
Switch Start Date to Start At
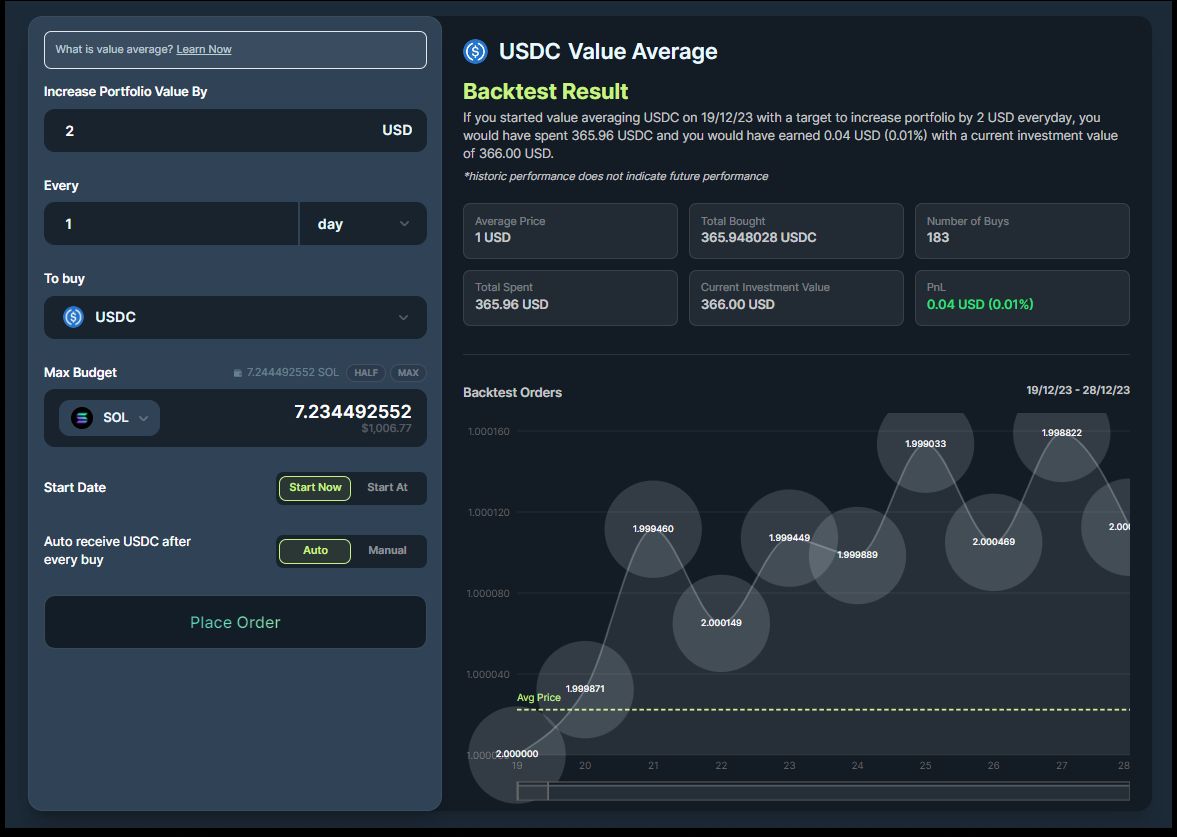[387, 488]
